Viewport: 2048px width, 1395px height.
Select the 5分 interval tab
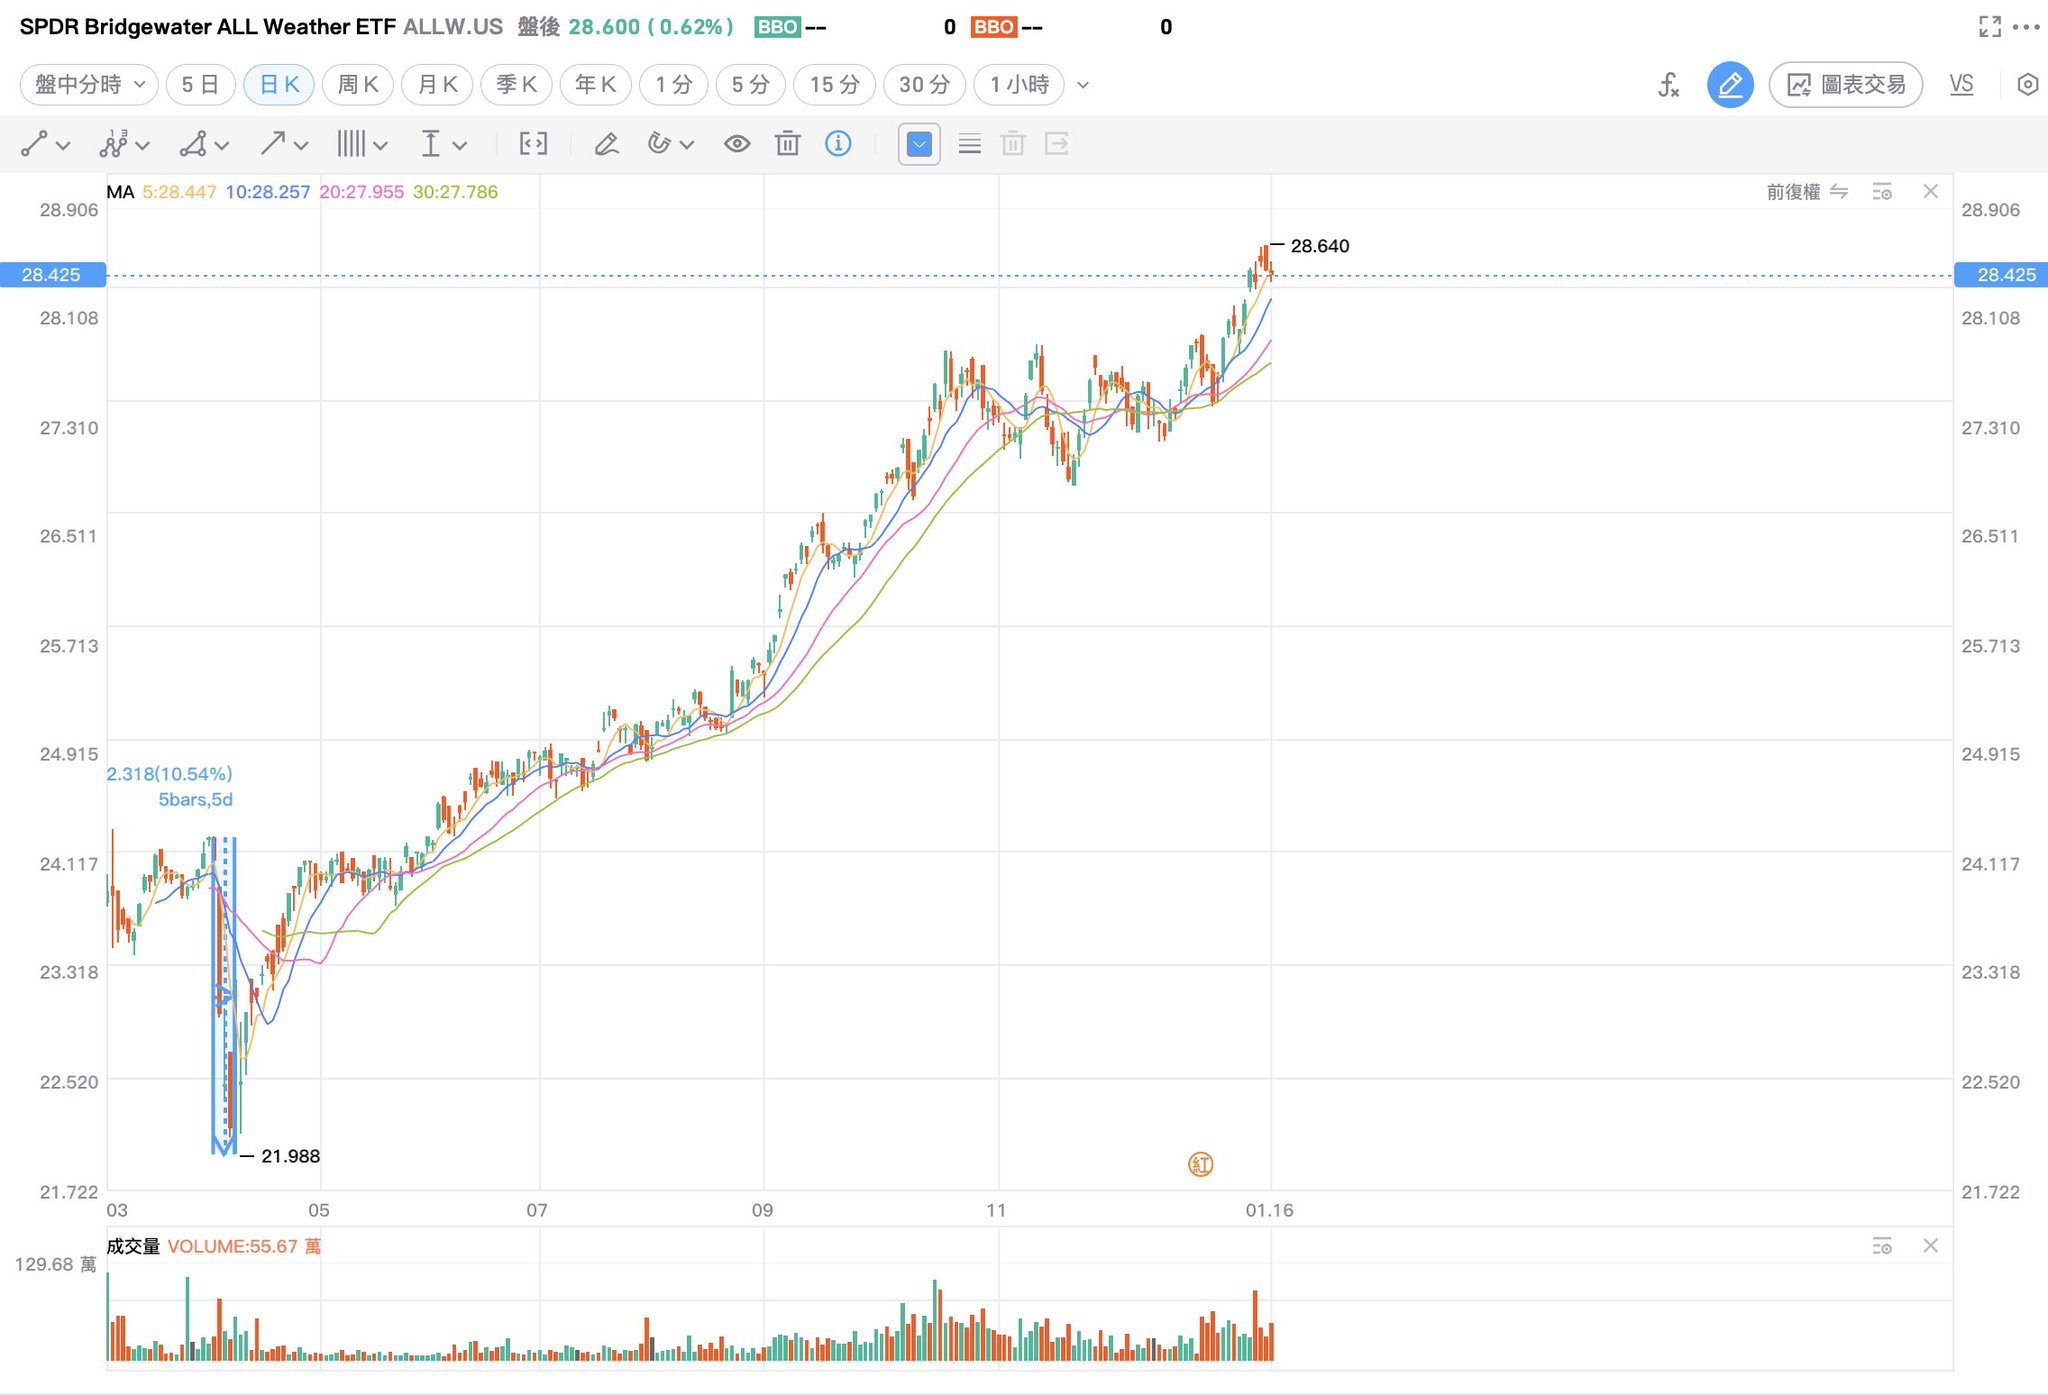tap(750, 85)
